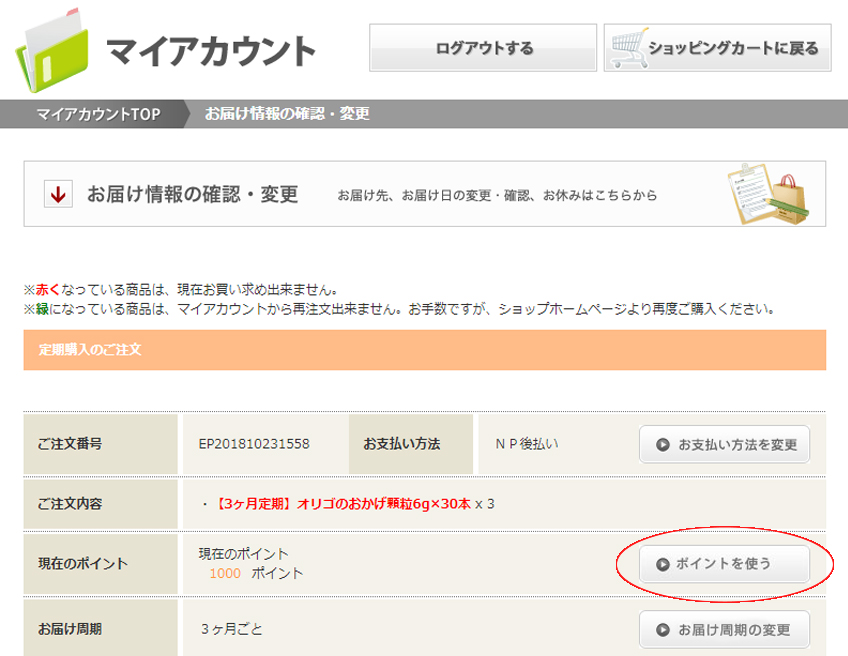Click banner subtitle お届け先、お届け日の変更・確認
This screenshot has width=848, height=656.
497,195
